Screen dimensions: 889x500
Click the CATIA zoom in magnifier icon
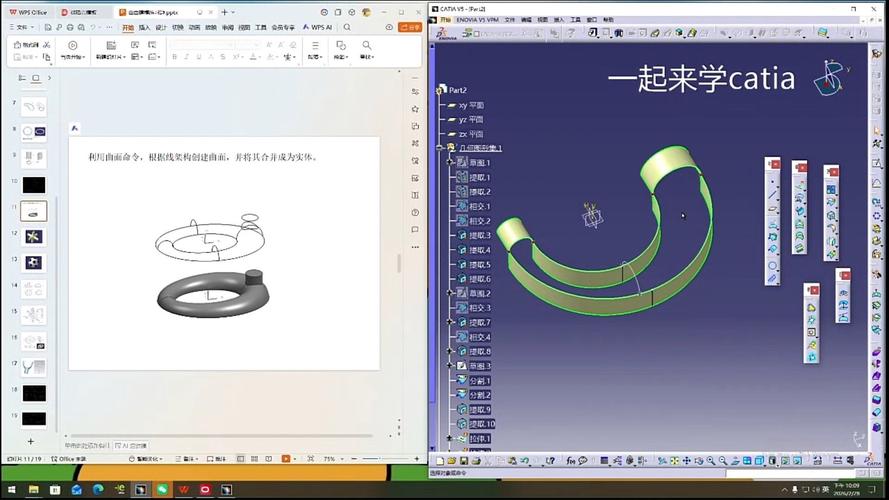pos(711,461)
